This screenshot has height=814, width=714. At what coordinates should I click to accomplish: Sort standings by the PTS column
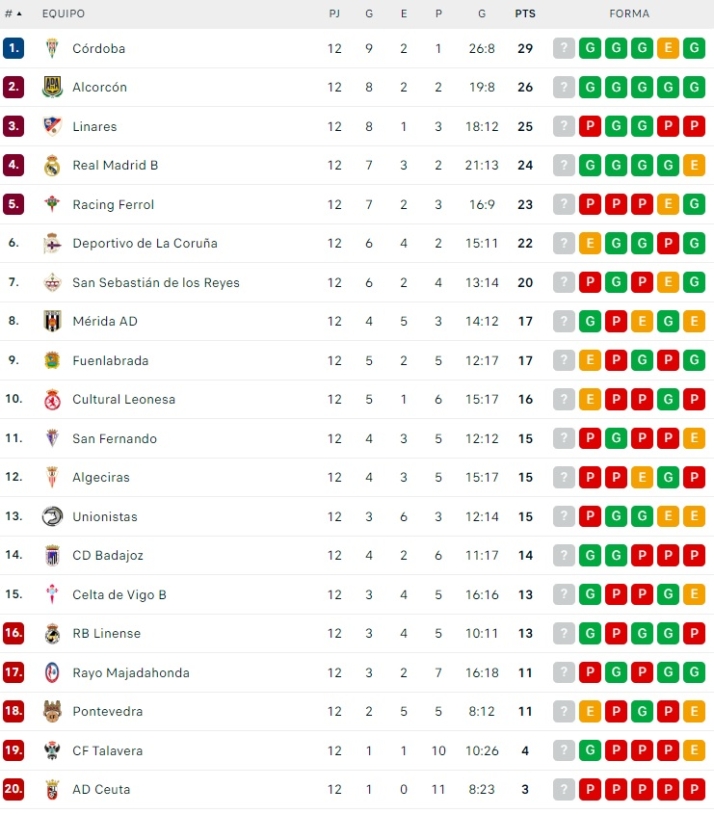[x=525, y=14]
